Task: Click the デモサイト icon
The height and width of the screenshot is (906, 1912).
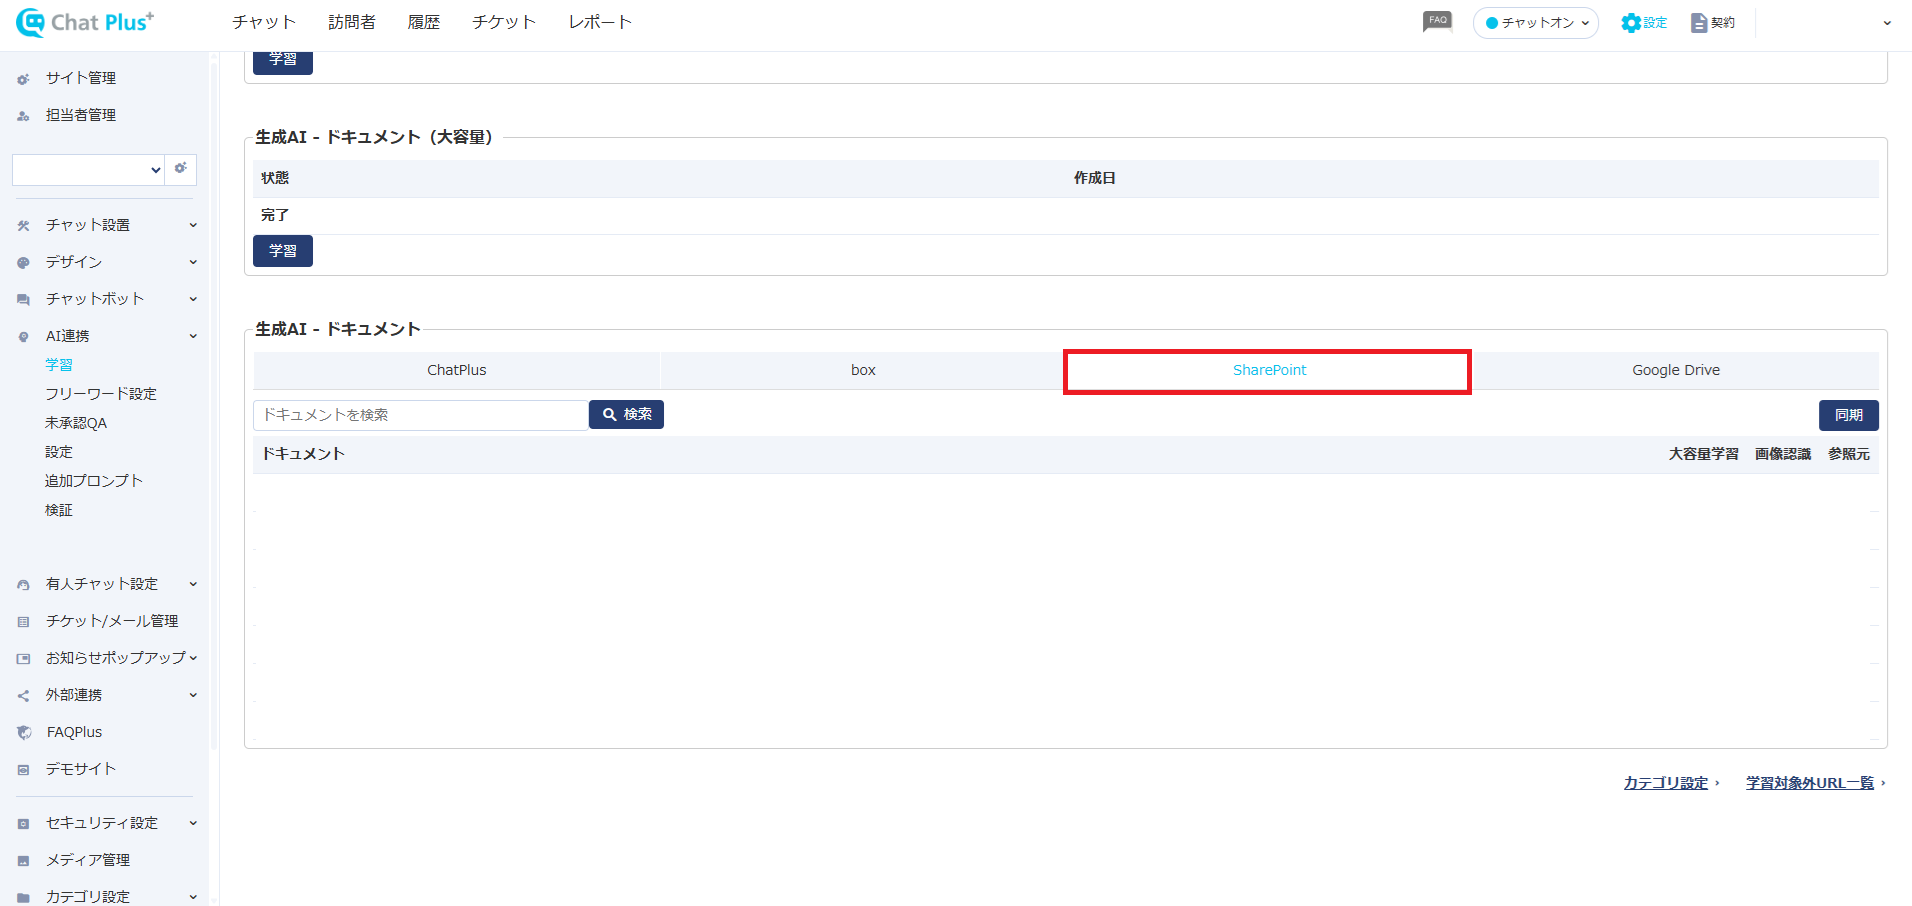Action: [x=23, y=770]
